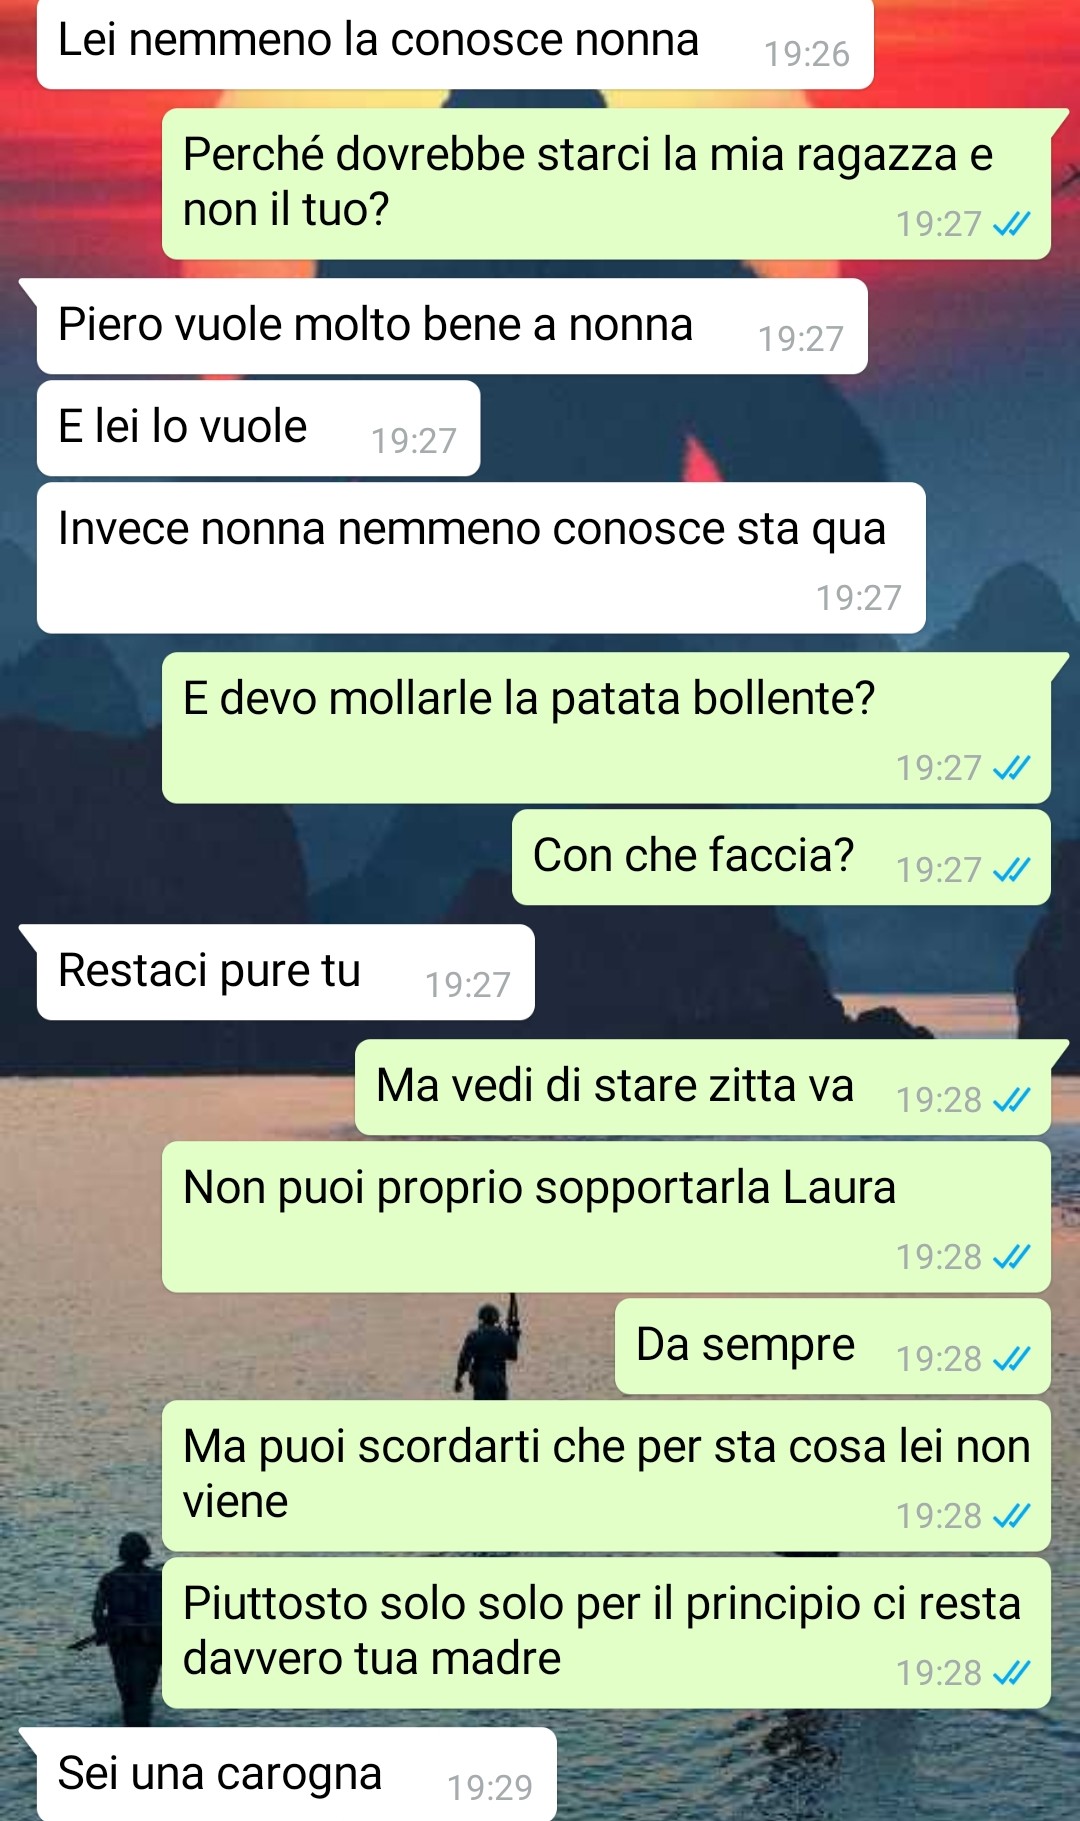The width and height of the screenshot is (1080, 1821).
Task: Select the "Restaci pure tu" message bubble
Action: 285,972
